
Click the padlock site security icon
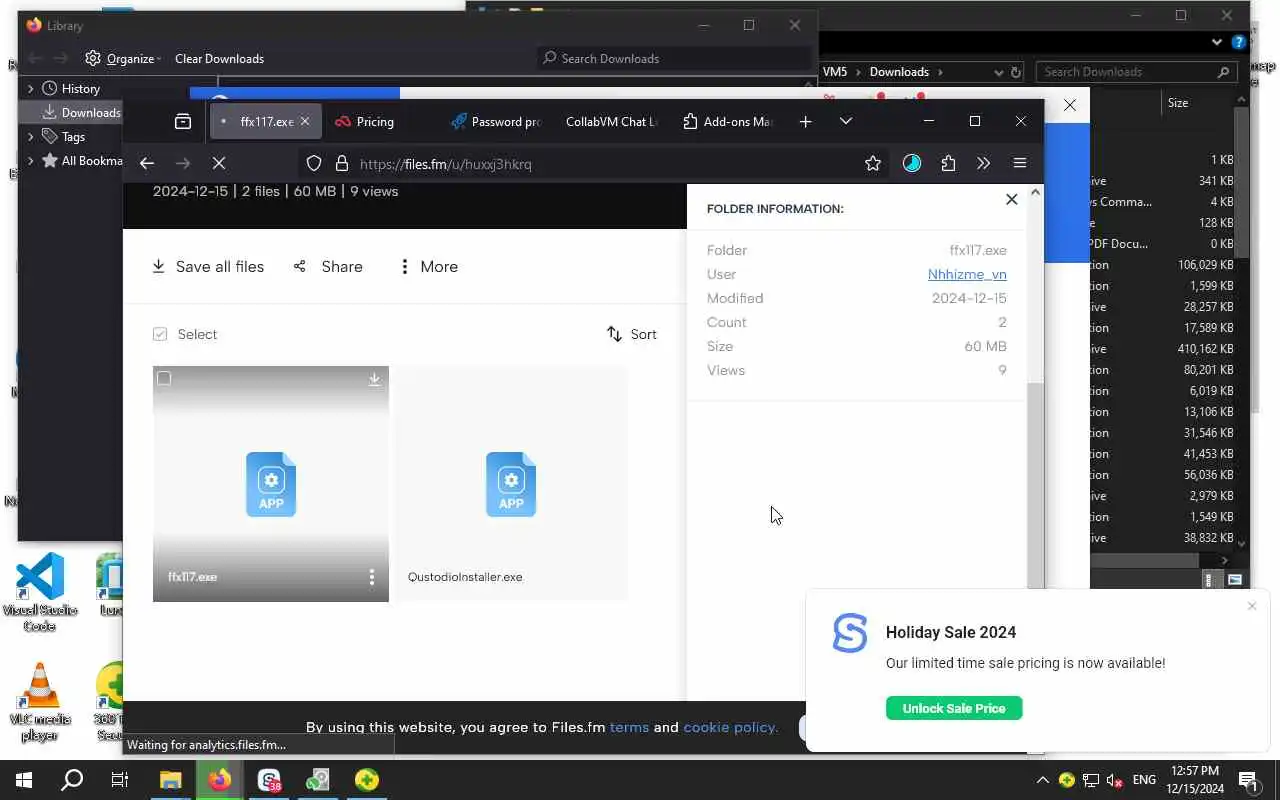341,163
